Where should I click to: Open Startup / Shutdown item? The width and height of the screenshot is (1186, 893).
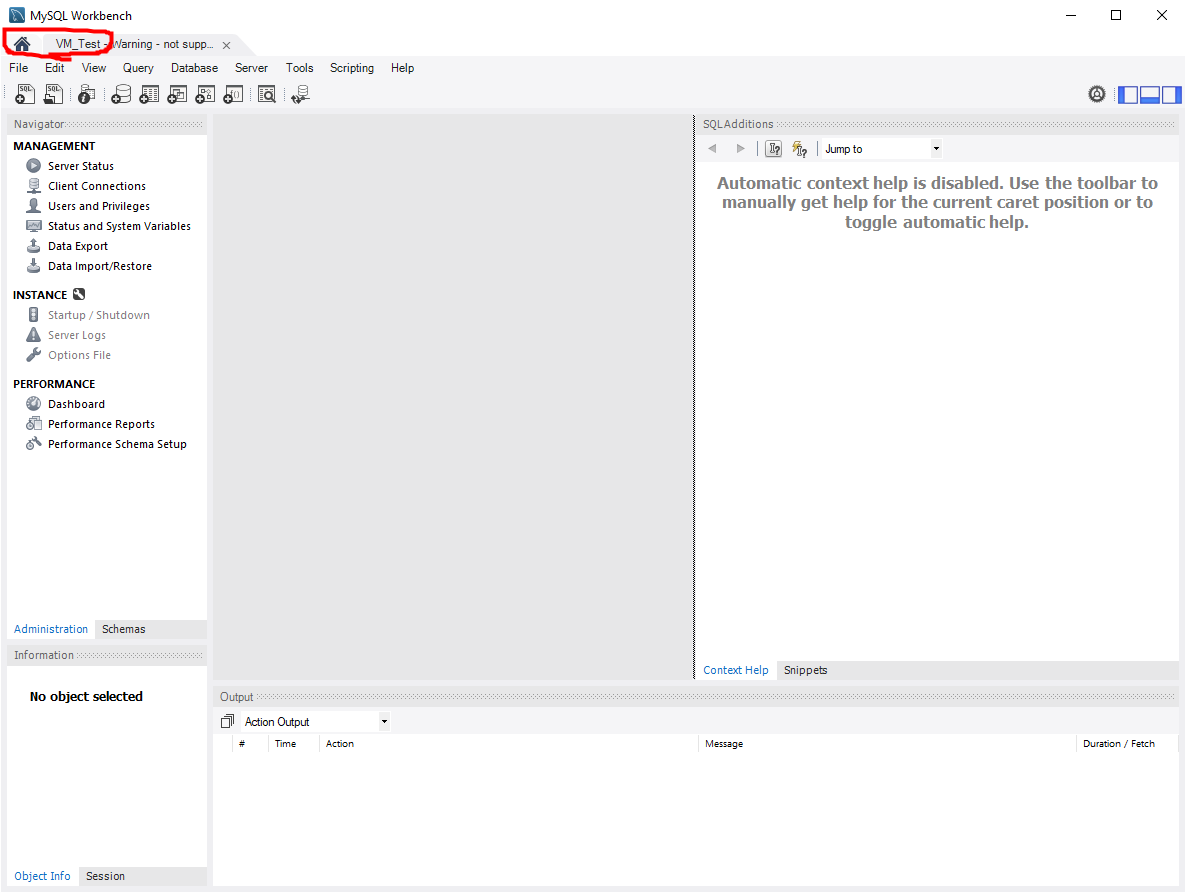coord(98,315)
